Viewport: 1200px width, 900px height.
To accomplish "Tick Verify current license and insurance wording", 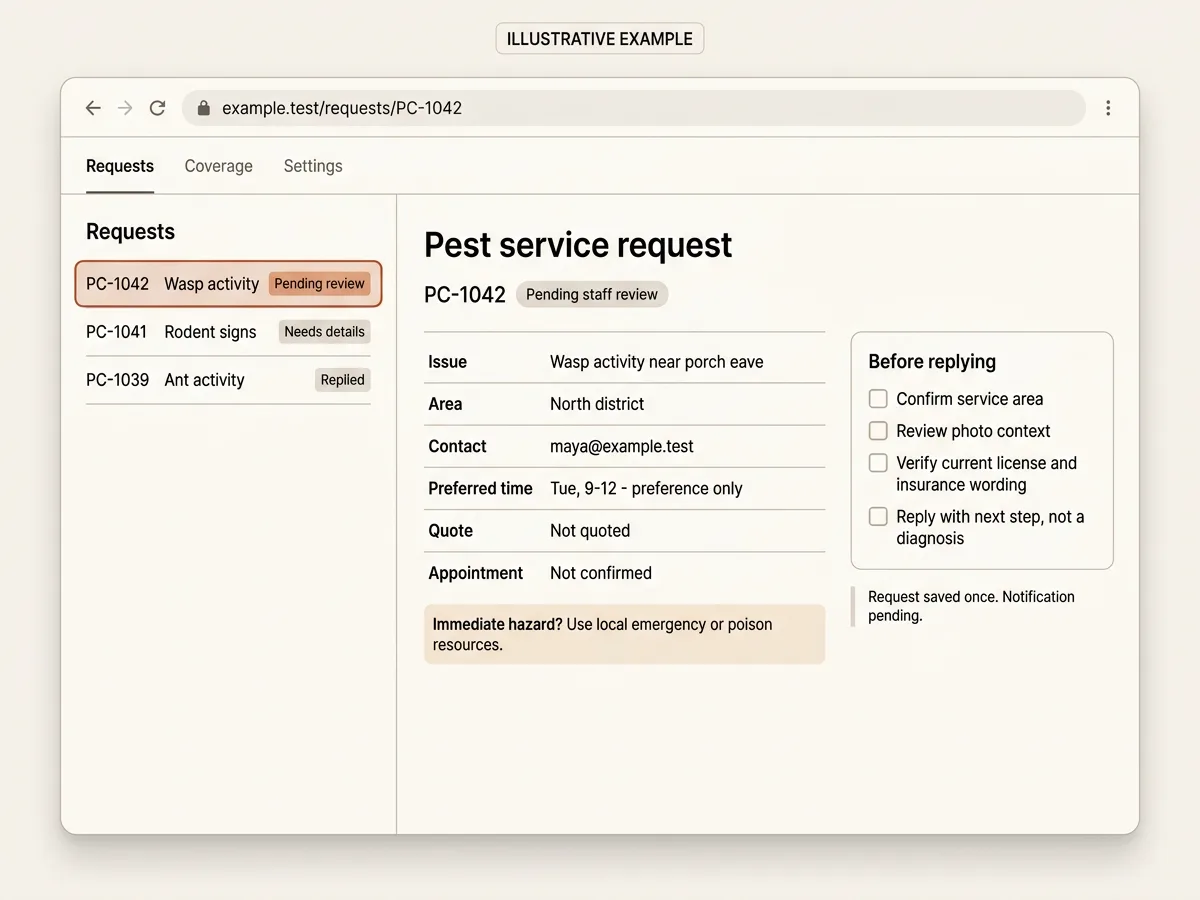I will coord(878,463).
